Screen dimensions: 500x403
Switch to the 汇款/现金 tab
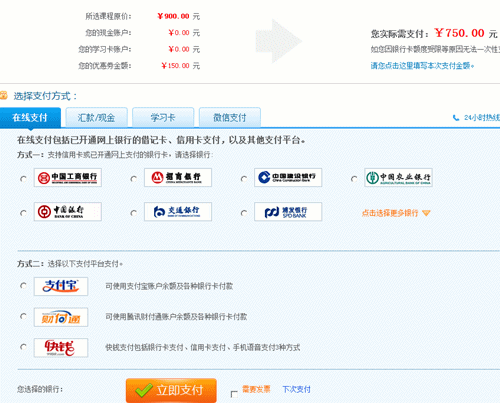pyautogui.click(x=97, y=118)
